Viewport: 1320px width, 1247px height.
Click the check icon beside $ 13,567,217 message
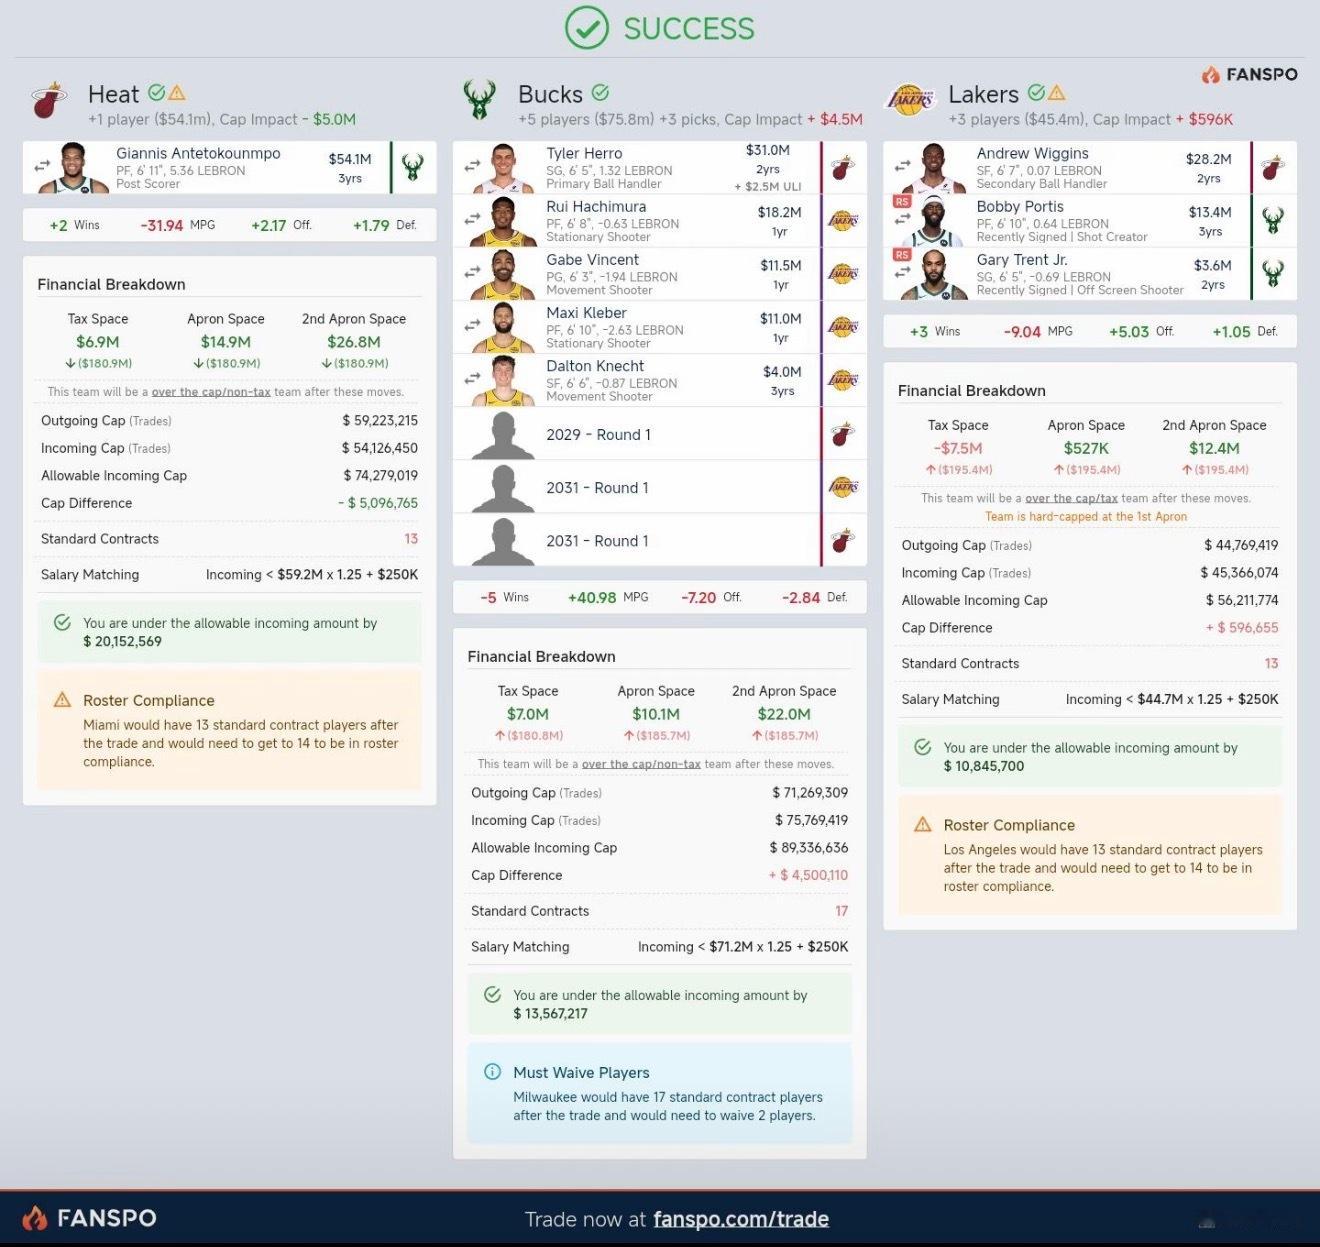pos(492,995)
